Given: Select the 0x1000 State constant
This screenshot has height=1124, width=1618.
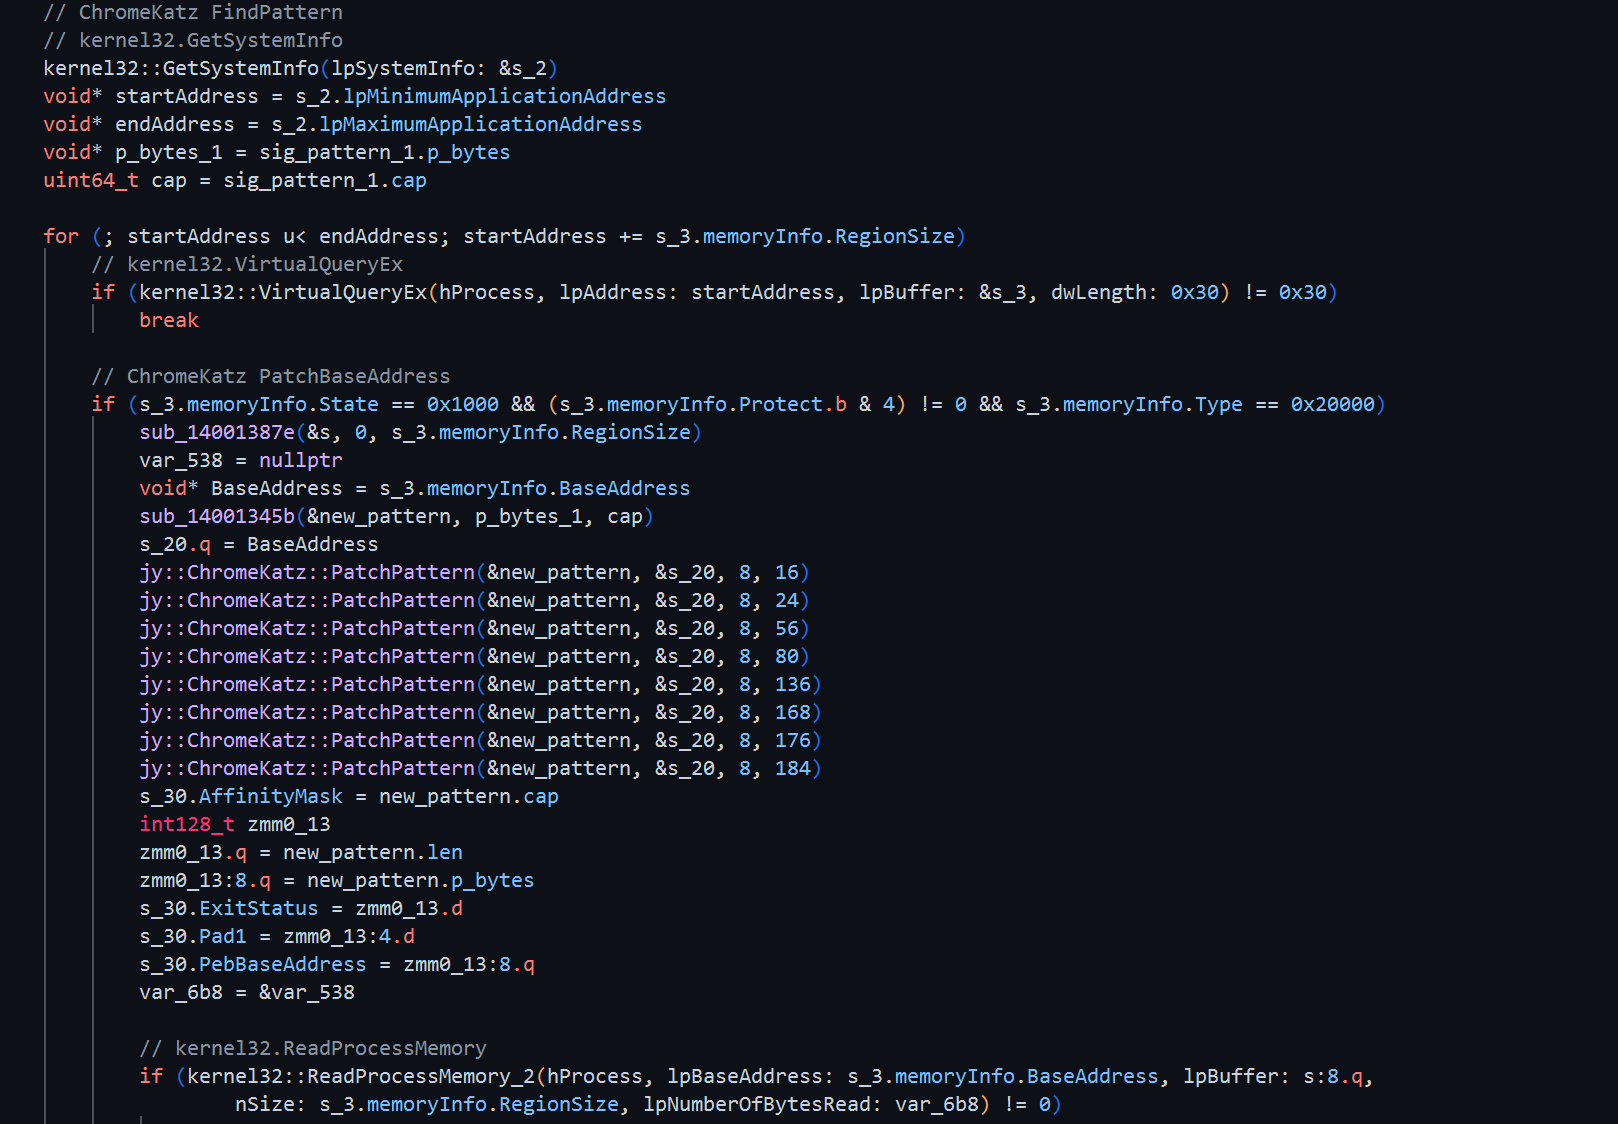Looking at the screenshot, I should pyautogui.click(x=462, y=404).
